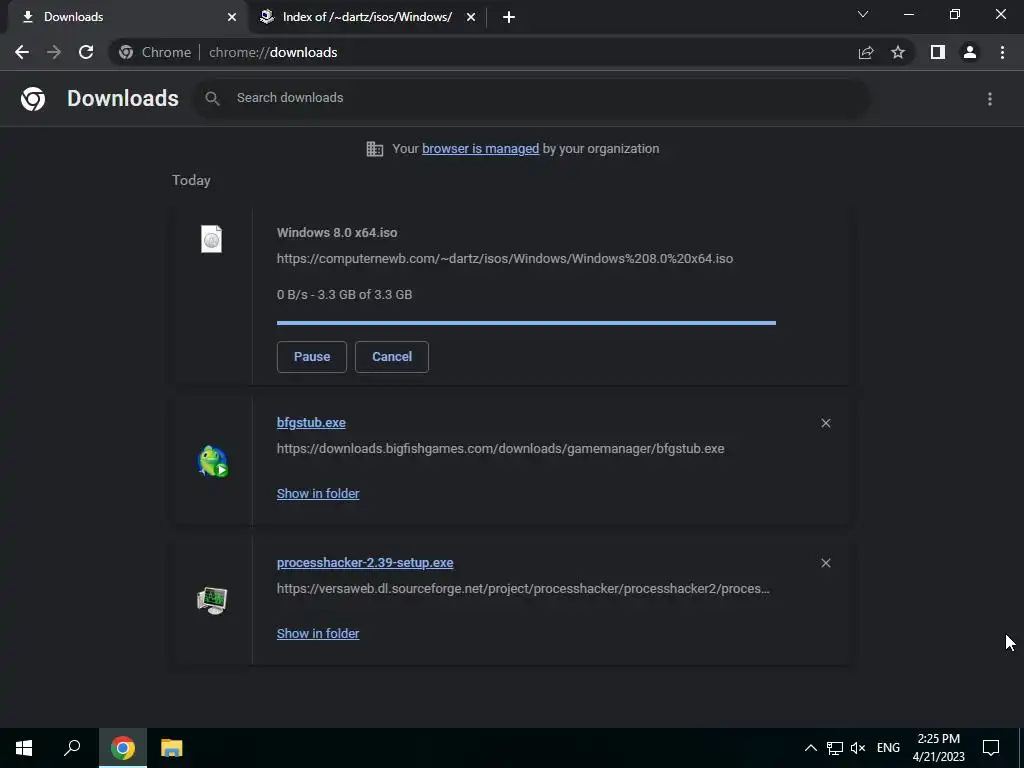The image size is (1024, 768).
Task: Click the bfgstub.exe Big Fish icon
Action: click(x=212, y=460)
